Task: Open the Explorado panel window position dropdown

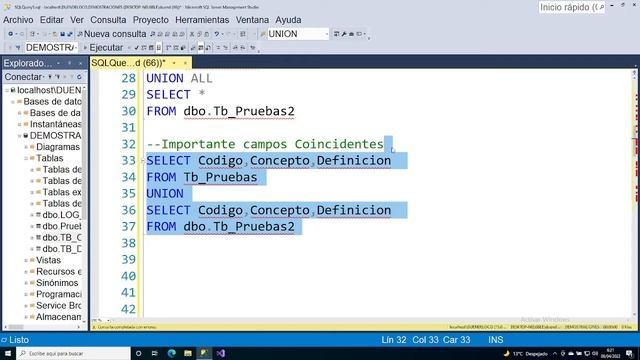Action: (x=58, y=63)
